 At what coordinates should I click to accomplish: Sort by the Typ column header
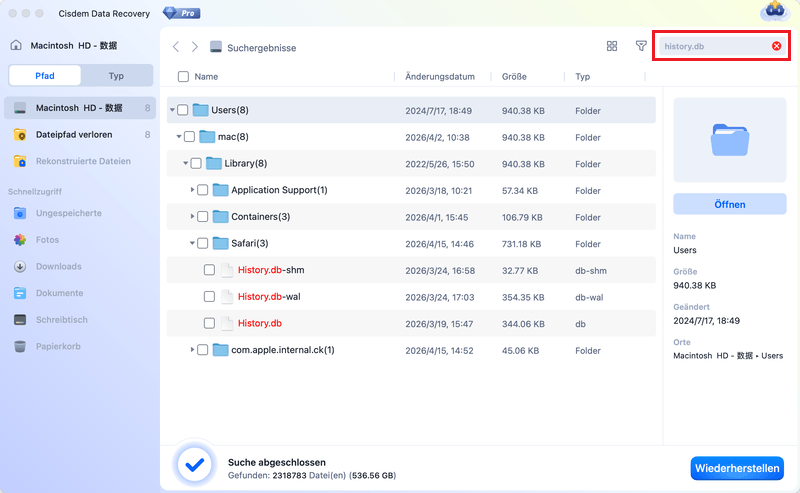(583, 77)
